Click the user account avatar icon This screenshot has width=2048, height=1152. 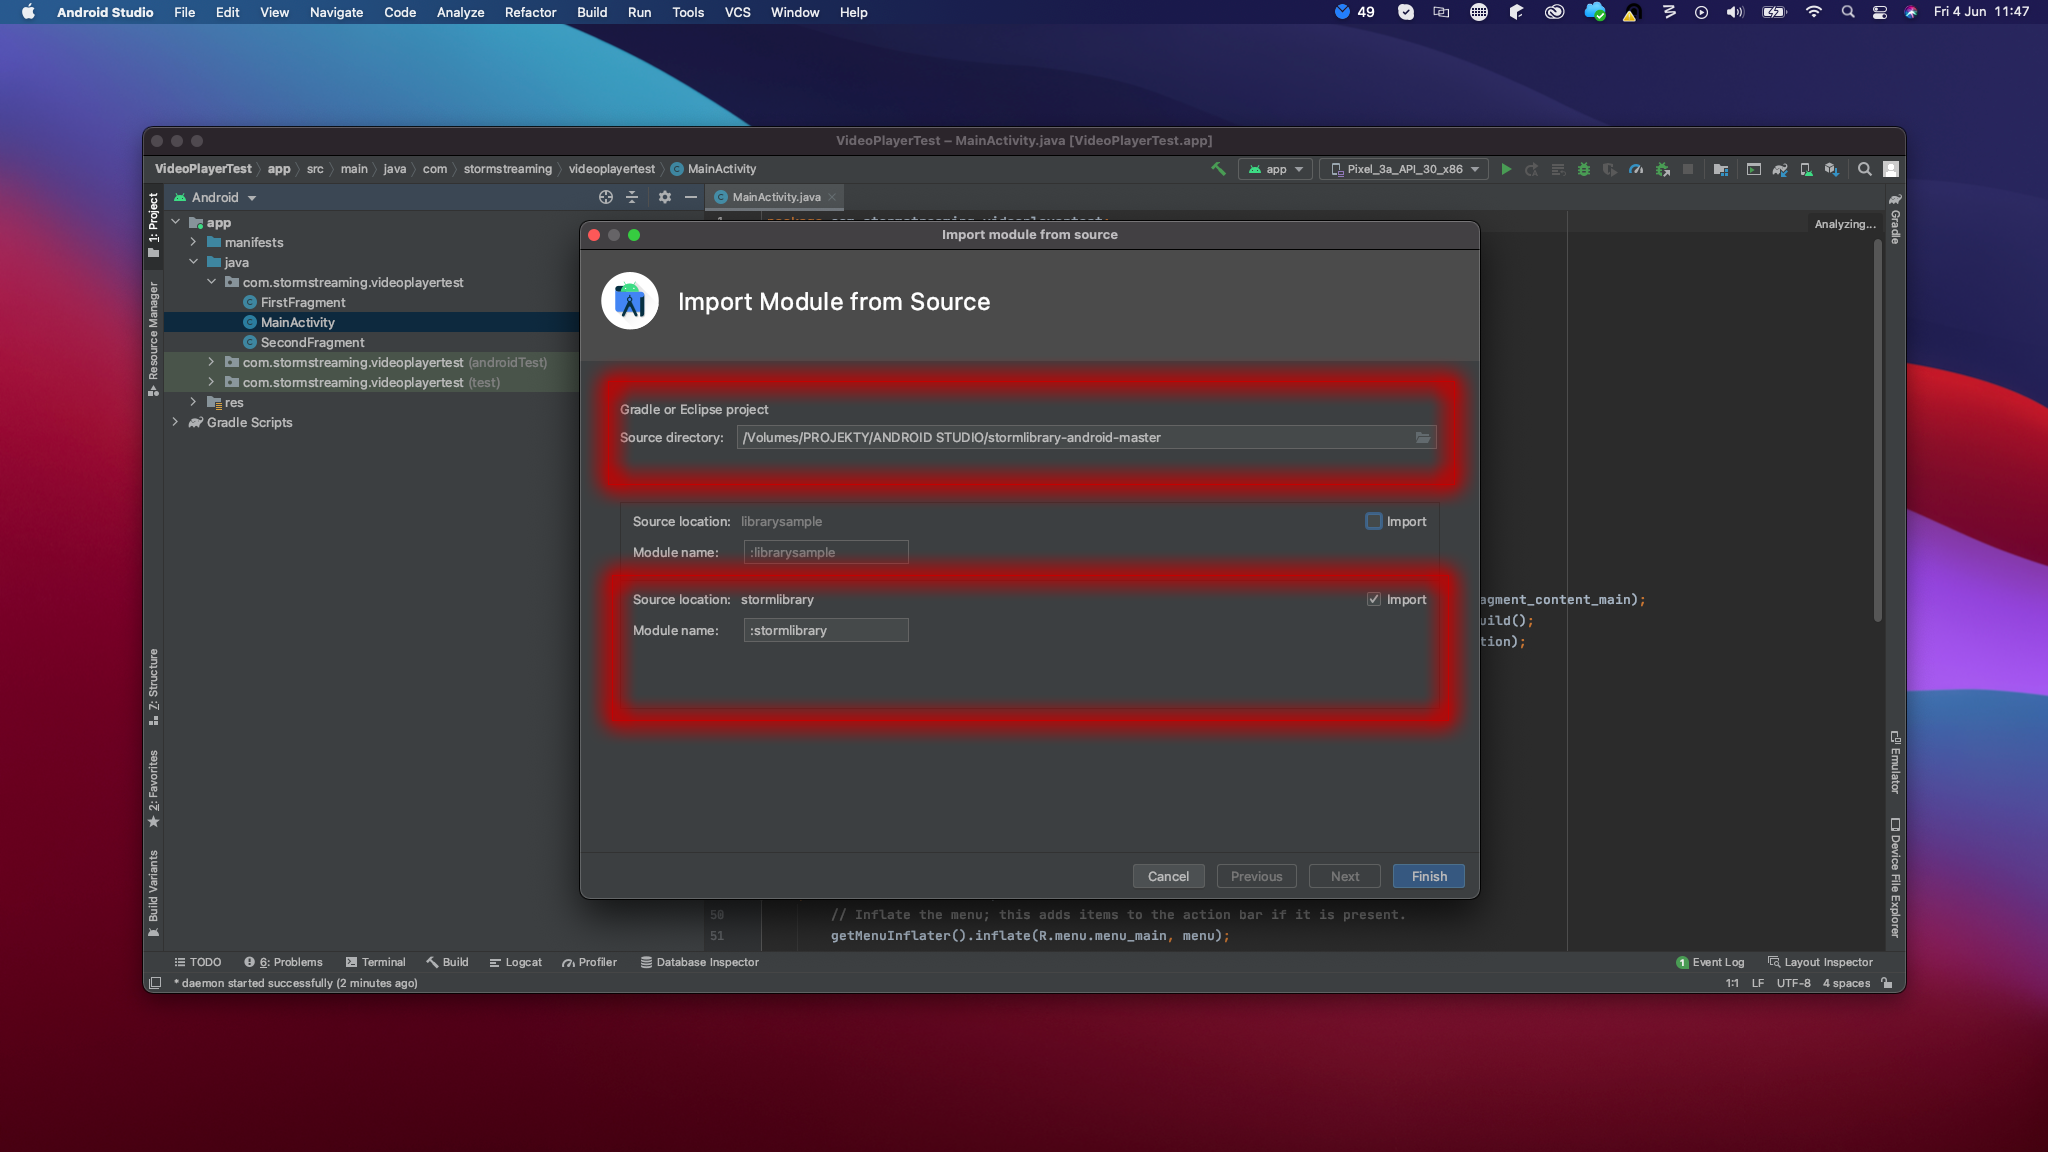click(1891, 169)
